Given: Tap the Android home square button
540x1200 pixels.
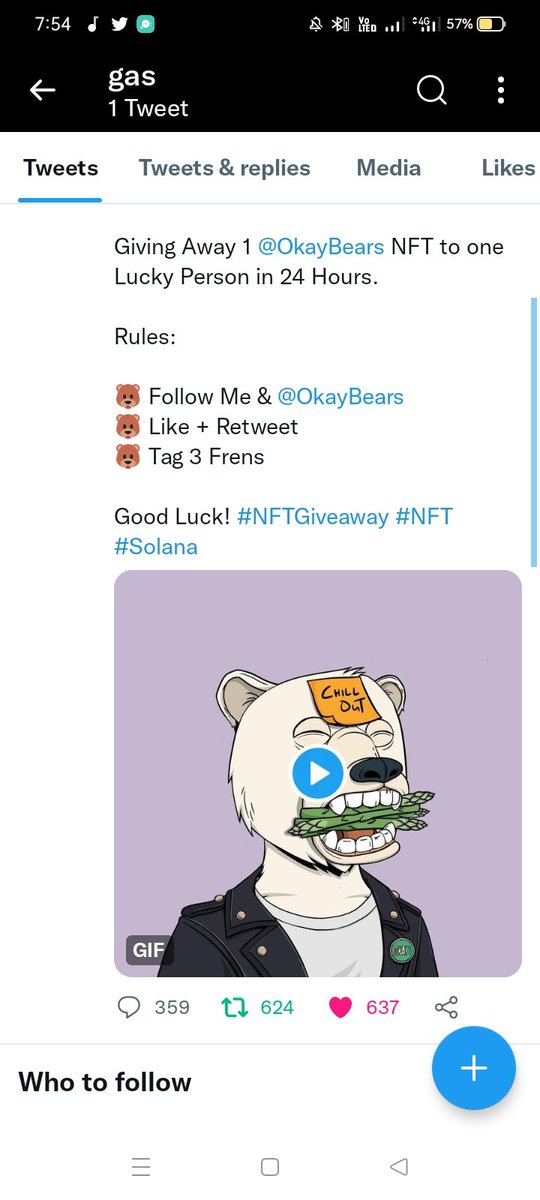Looking at the screenshot, I should click(269, 1166).
